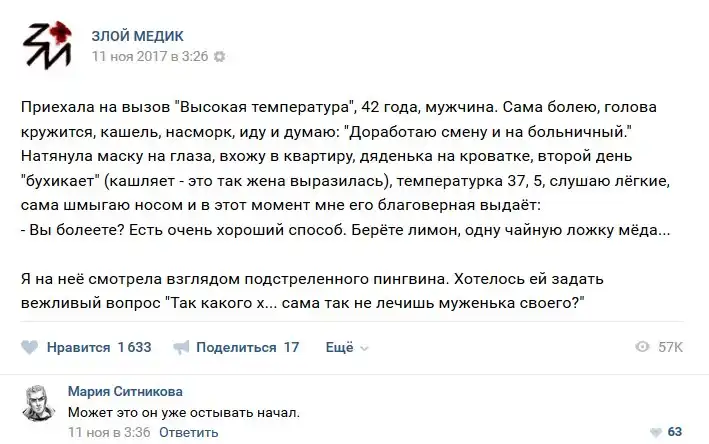Click the megaphone icon beside Поделиться
Screen dimensions: 709x444
(181, 347)
